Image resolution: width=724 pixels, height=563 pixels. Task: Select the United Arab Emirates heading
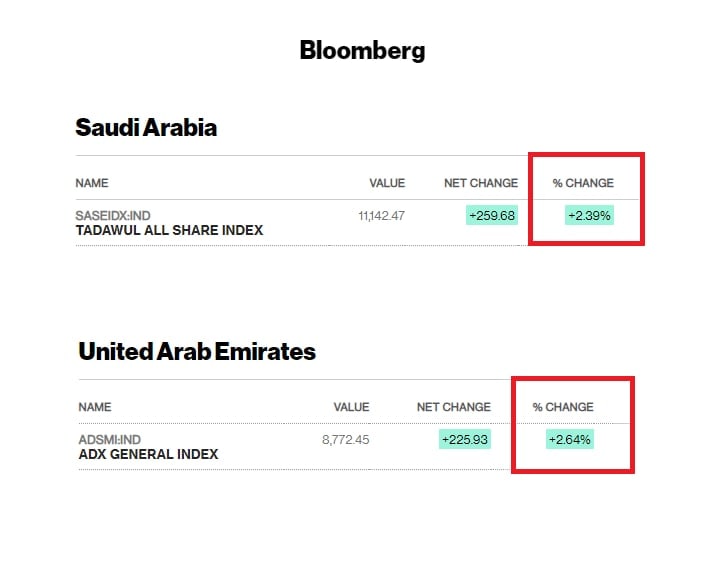click(197, 351)
